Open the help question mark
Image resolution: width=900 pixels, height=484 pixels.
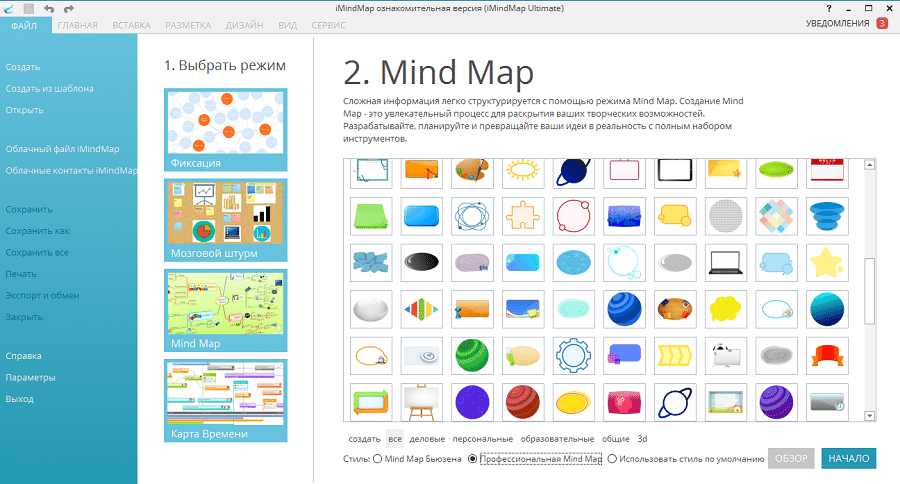(x=829, y=9)
